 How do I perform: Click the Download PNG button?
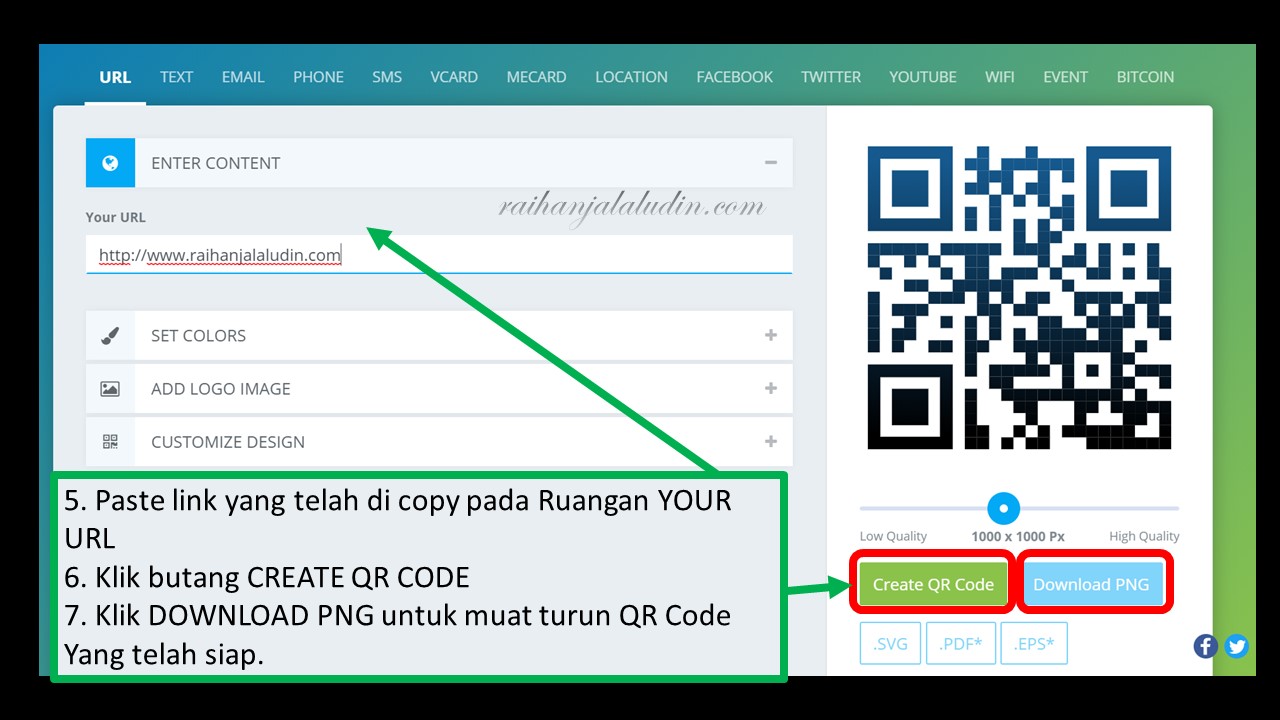(1091, 584)
